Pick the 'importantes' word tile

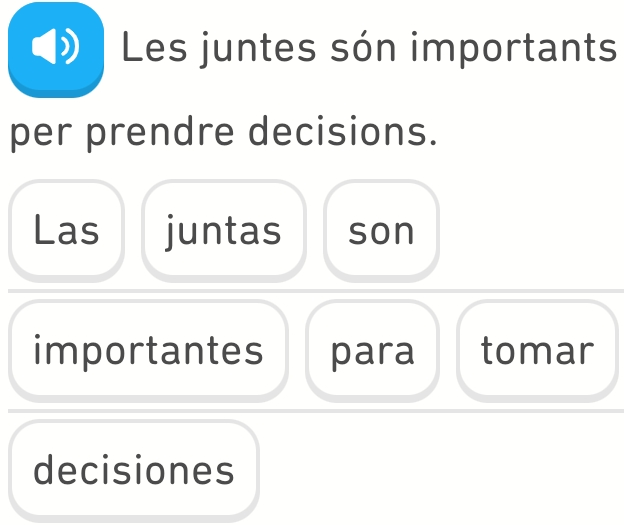pyautogui.click(x=148, y=351)
